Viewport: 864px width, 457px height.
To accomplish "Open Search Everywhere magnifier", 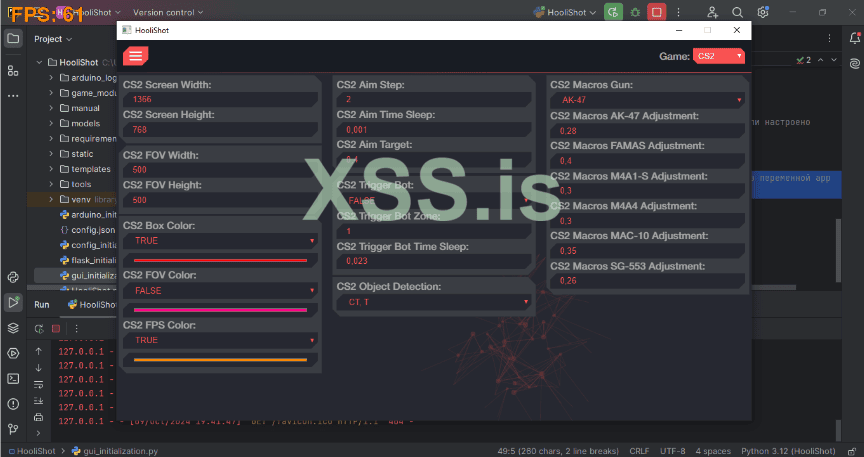I will coord(737,12).
